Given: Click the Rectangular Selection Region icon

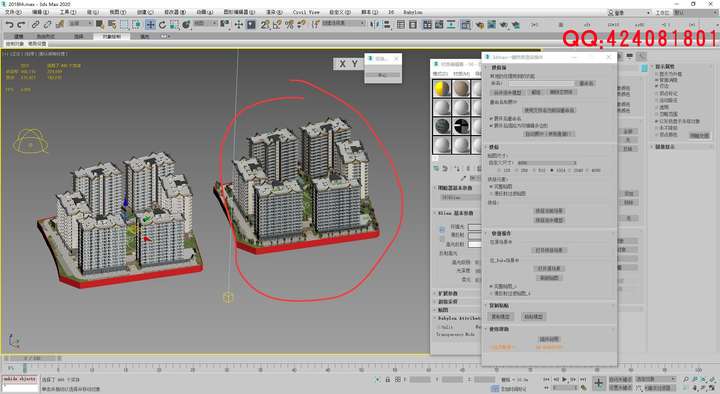Looking at the screenshot, I should click(124, 24).
